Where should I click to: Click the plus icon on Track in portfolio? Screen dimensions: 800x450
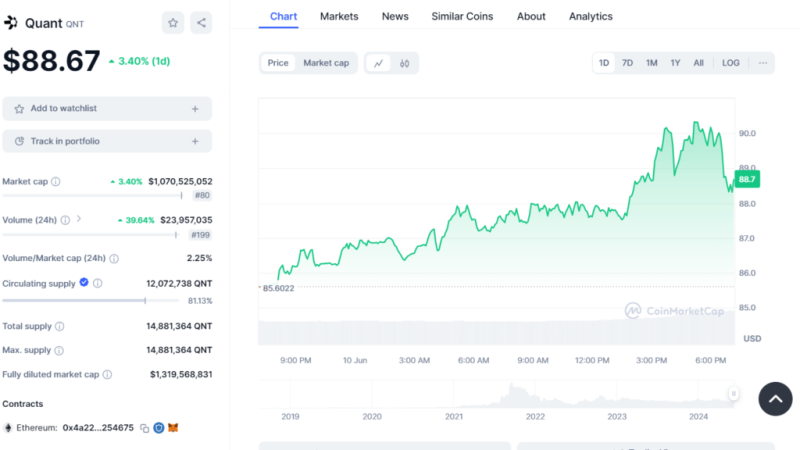tap(195, 141)
